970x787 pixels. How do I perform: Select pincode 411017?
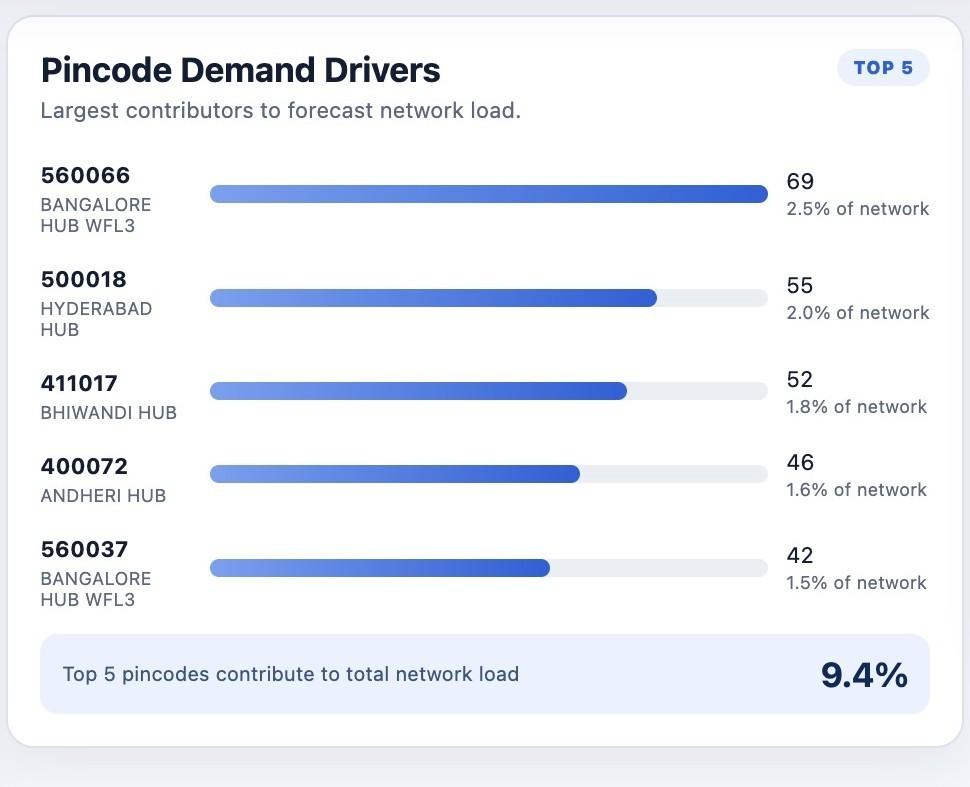(79, 384)
